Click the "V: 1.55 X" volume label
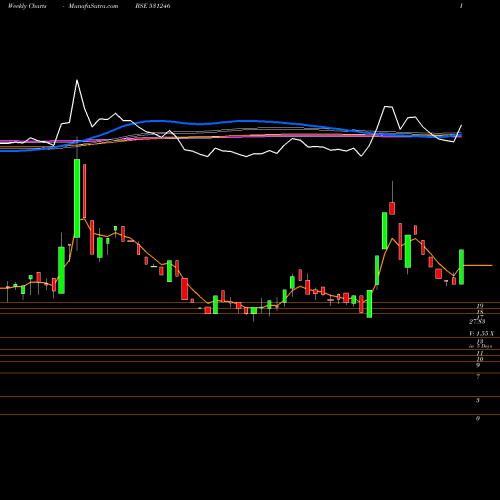Screen dimensions: 500x500 [x=481, y=334]
